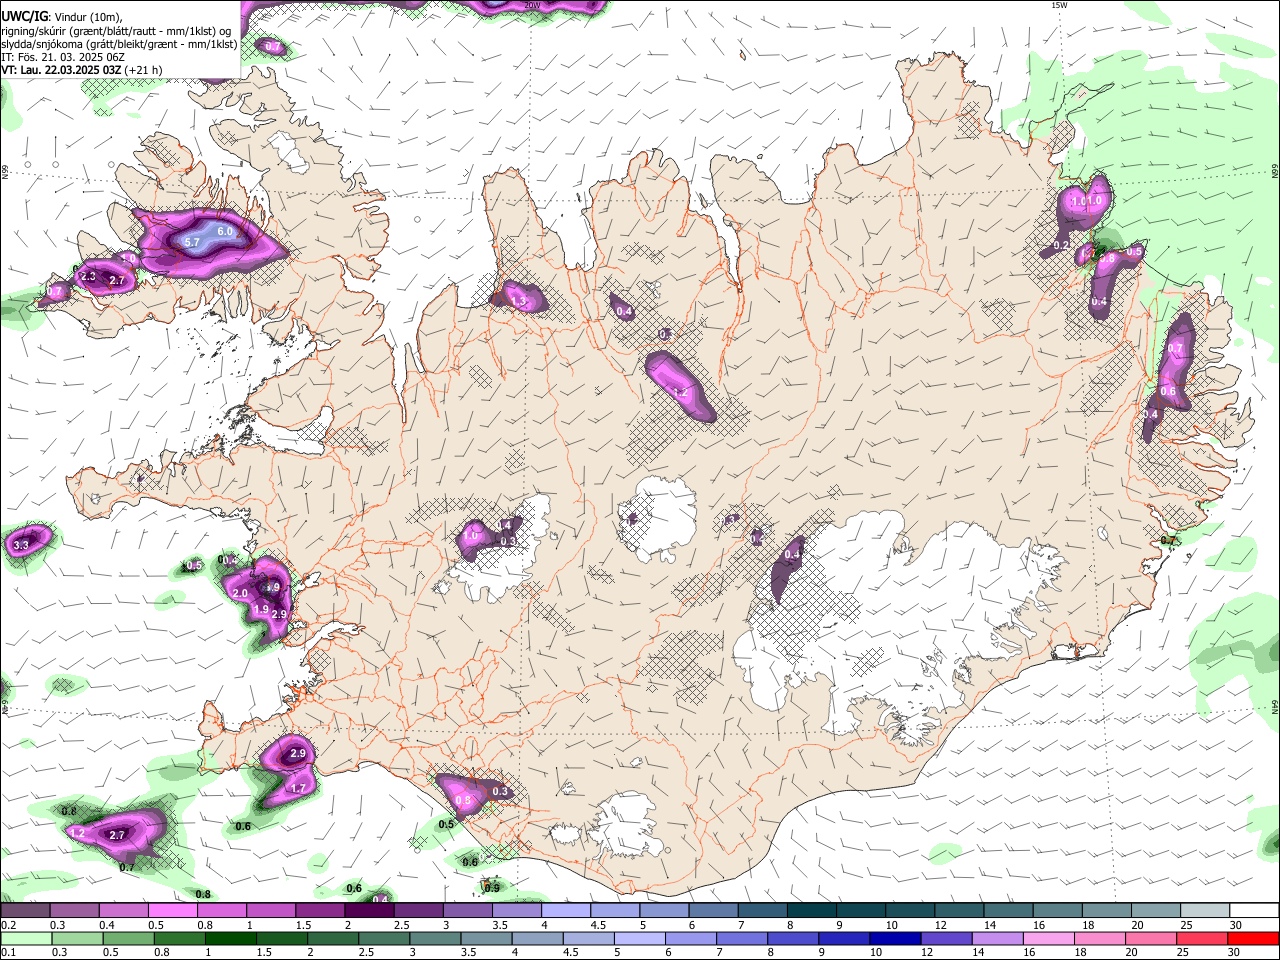Click bright pink 0.5 swatch in upper legend row
Image resolution: width=1280 pixels, height=960 pixels.
point(172,910)
